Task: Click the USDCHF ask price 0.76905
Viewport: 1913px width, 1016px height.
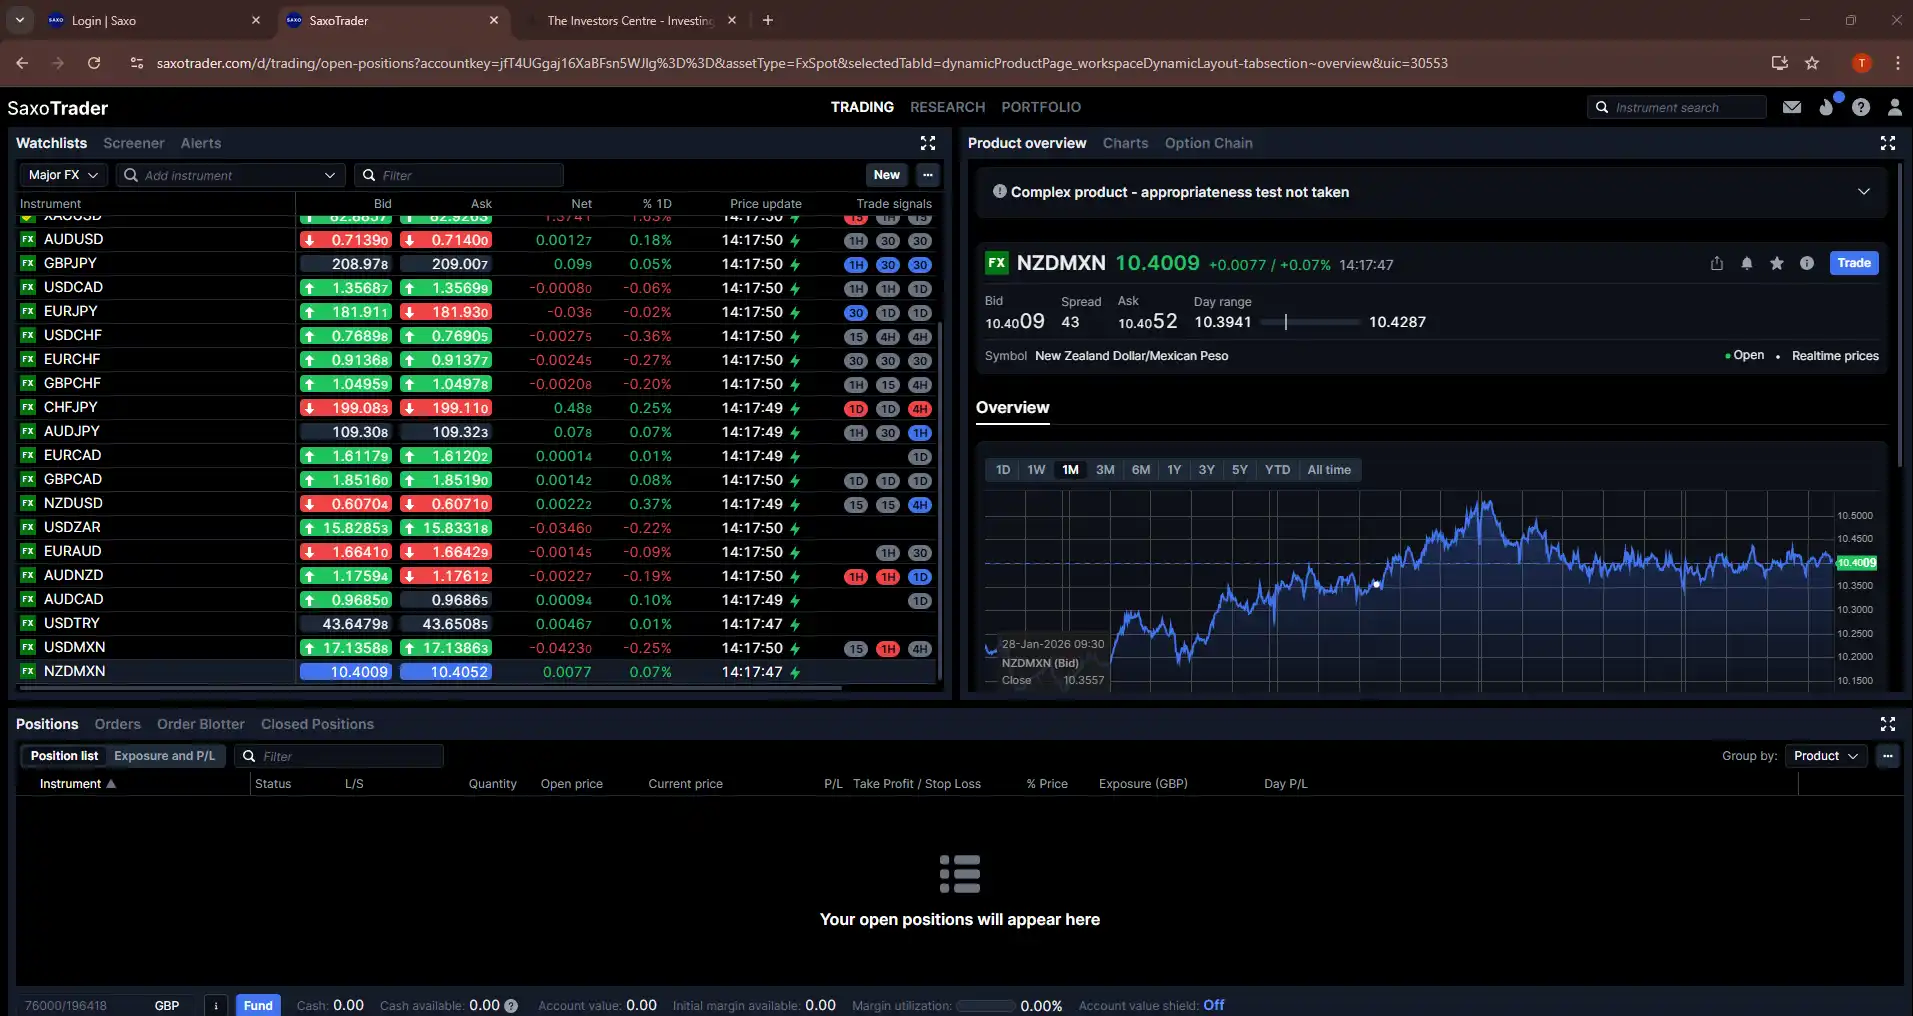Action: coord(447,336)
